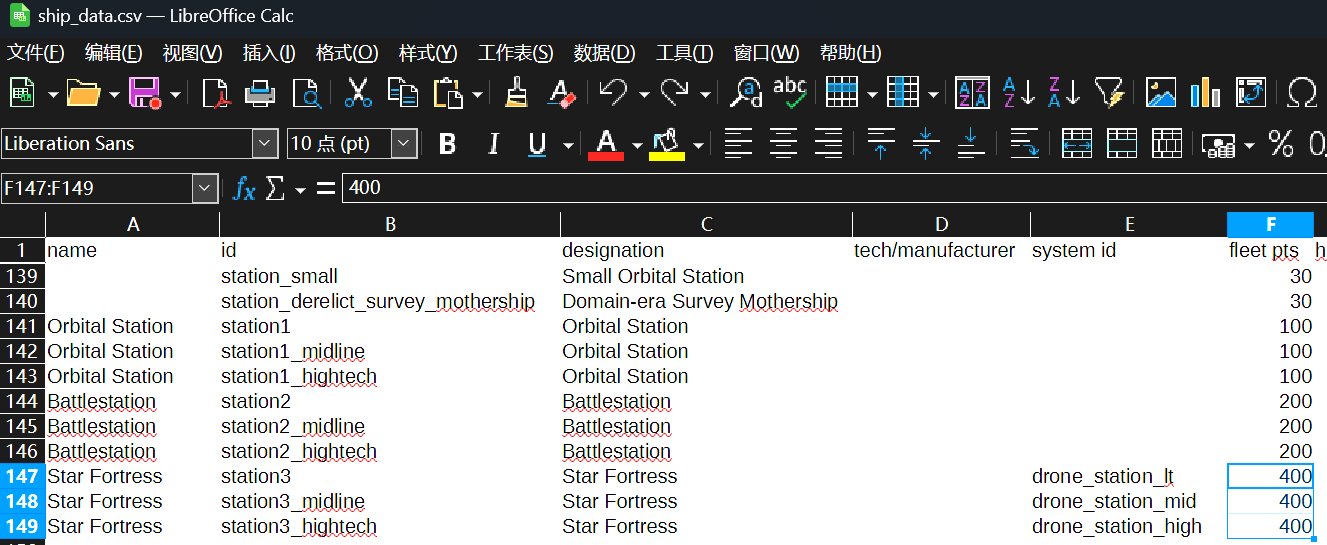Click the Sort Ascending icon
The image size is (1327, 545).
(x=1018, y=94)
